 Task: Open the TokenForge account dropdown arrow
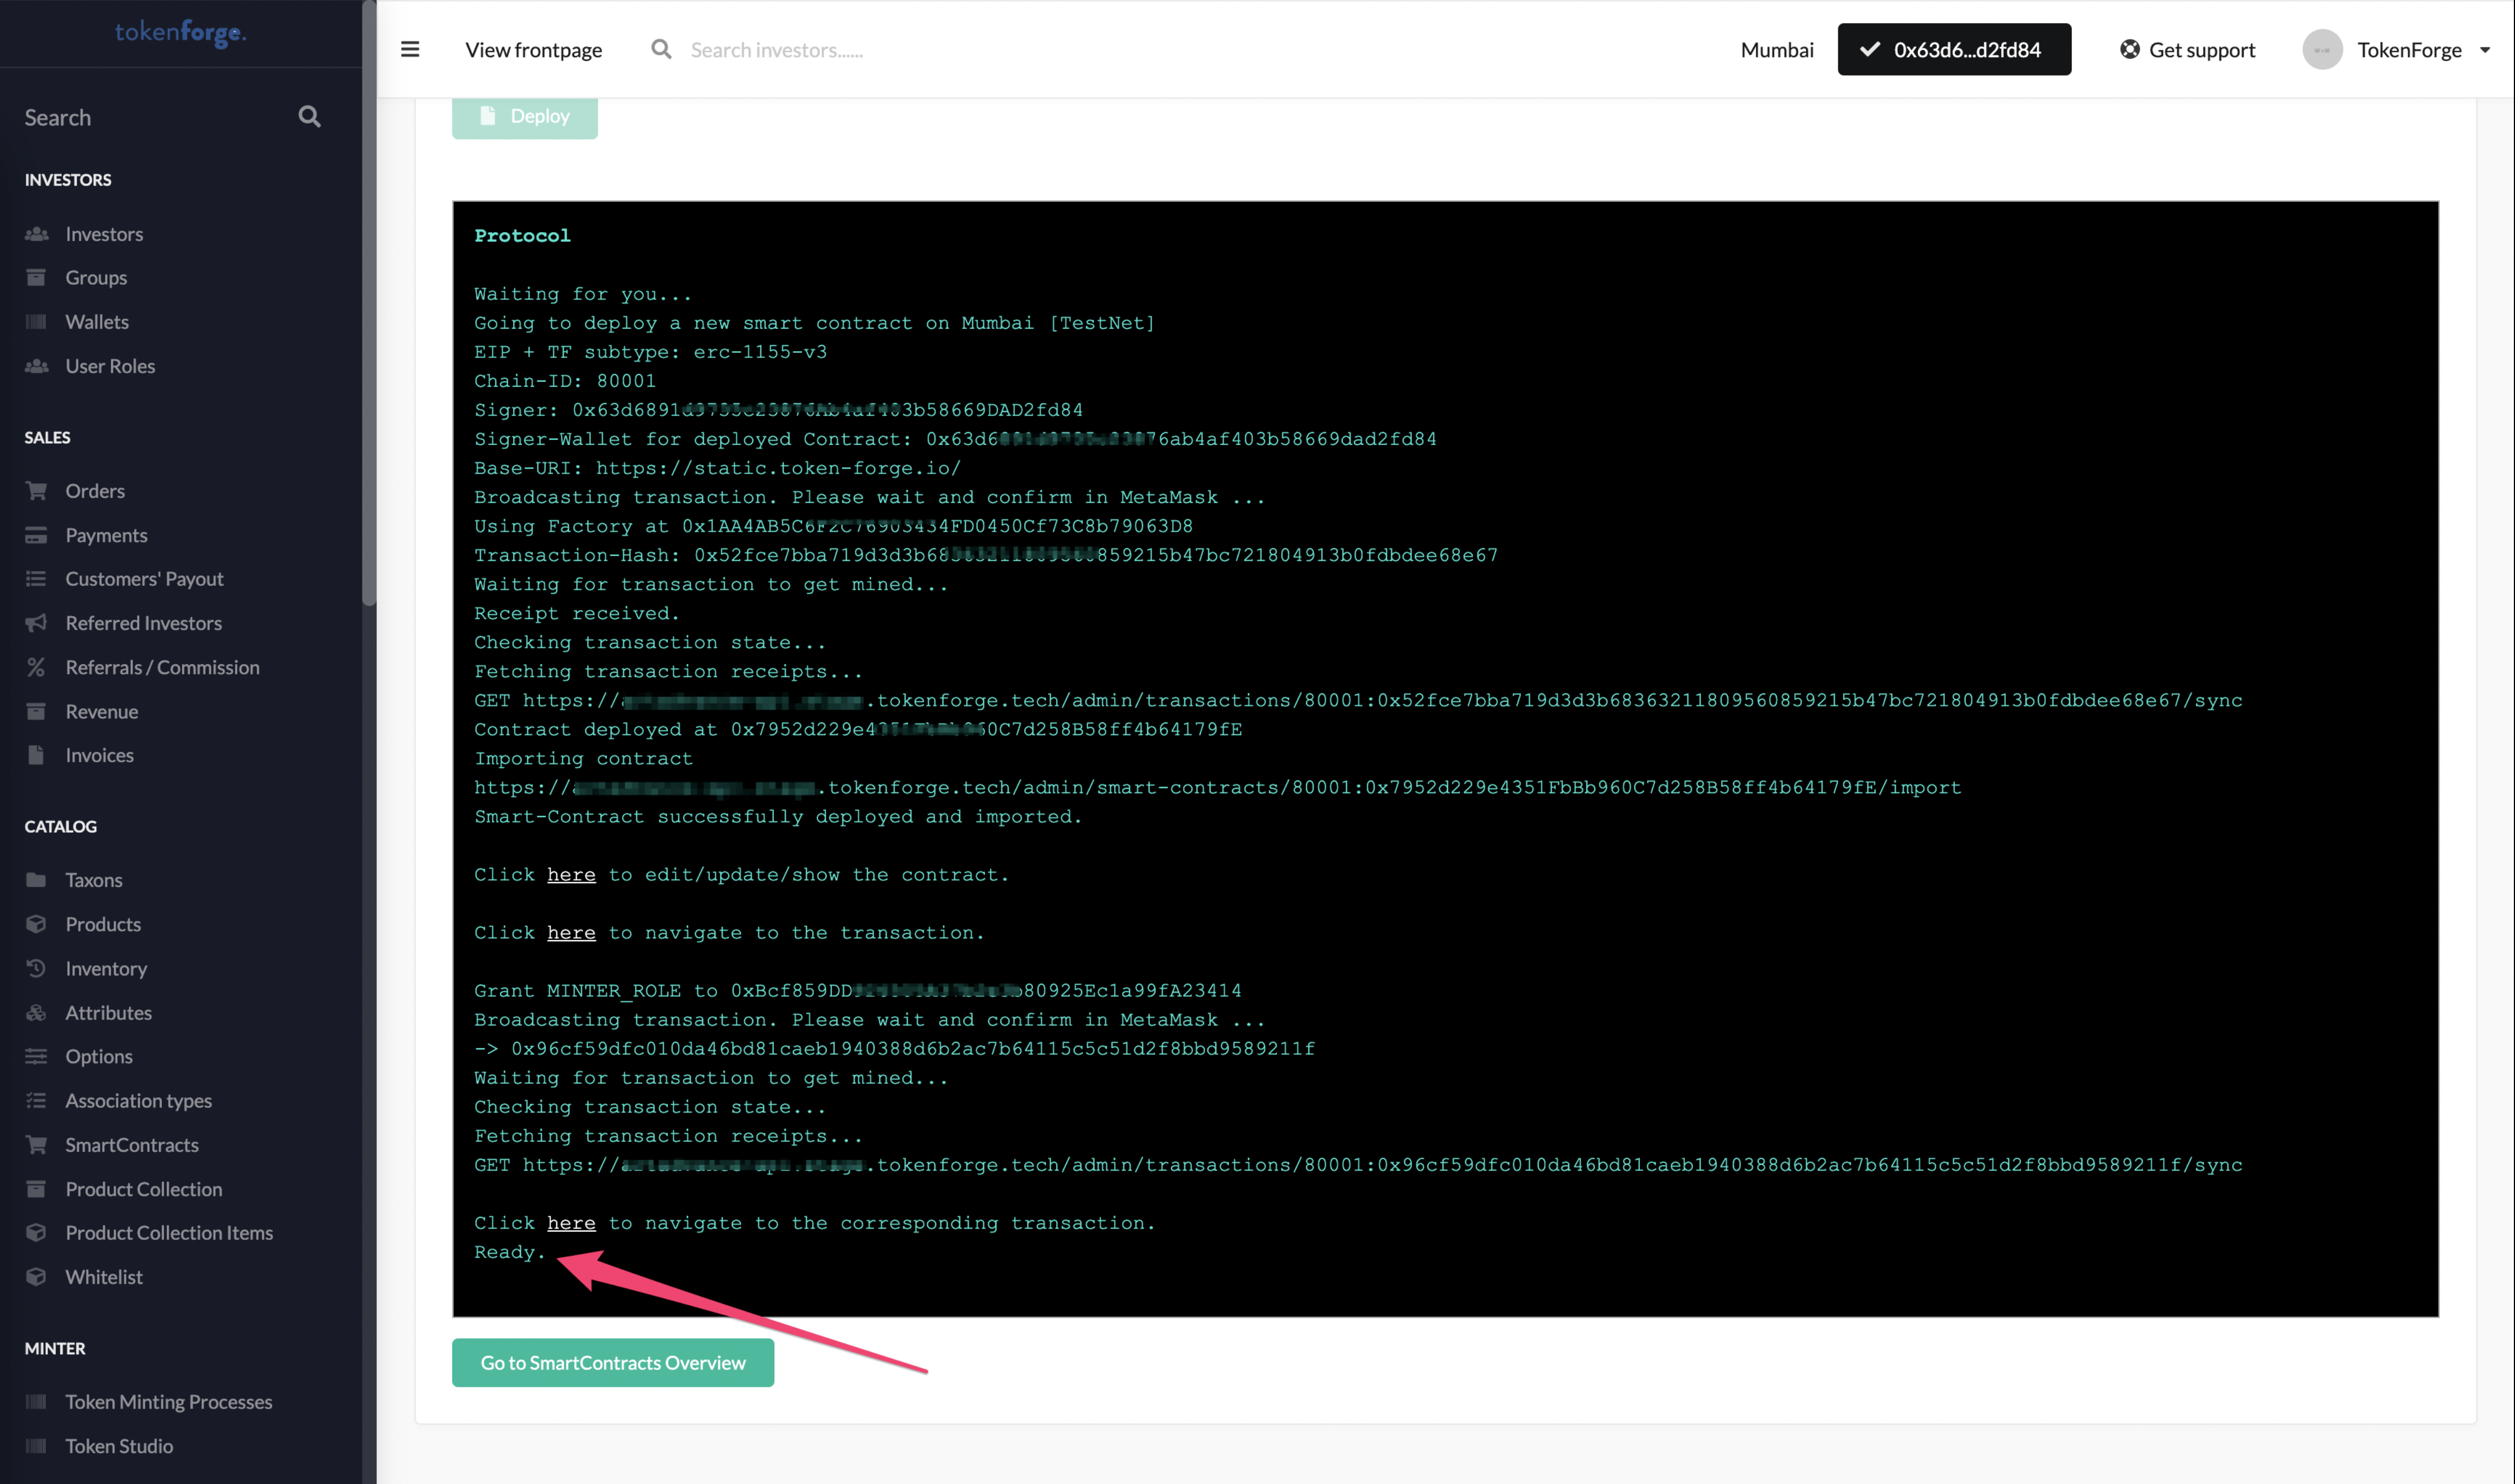pyautogui.click(x=2485, y=50)
